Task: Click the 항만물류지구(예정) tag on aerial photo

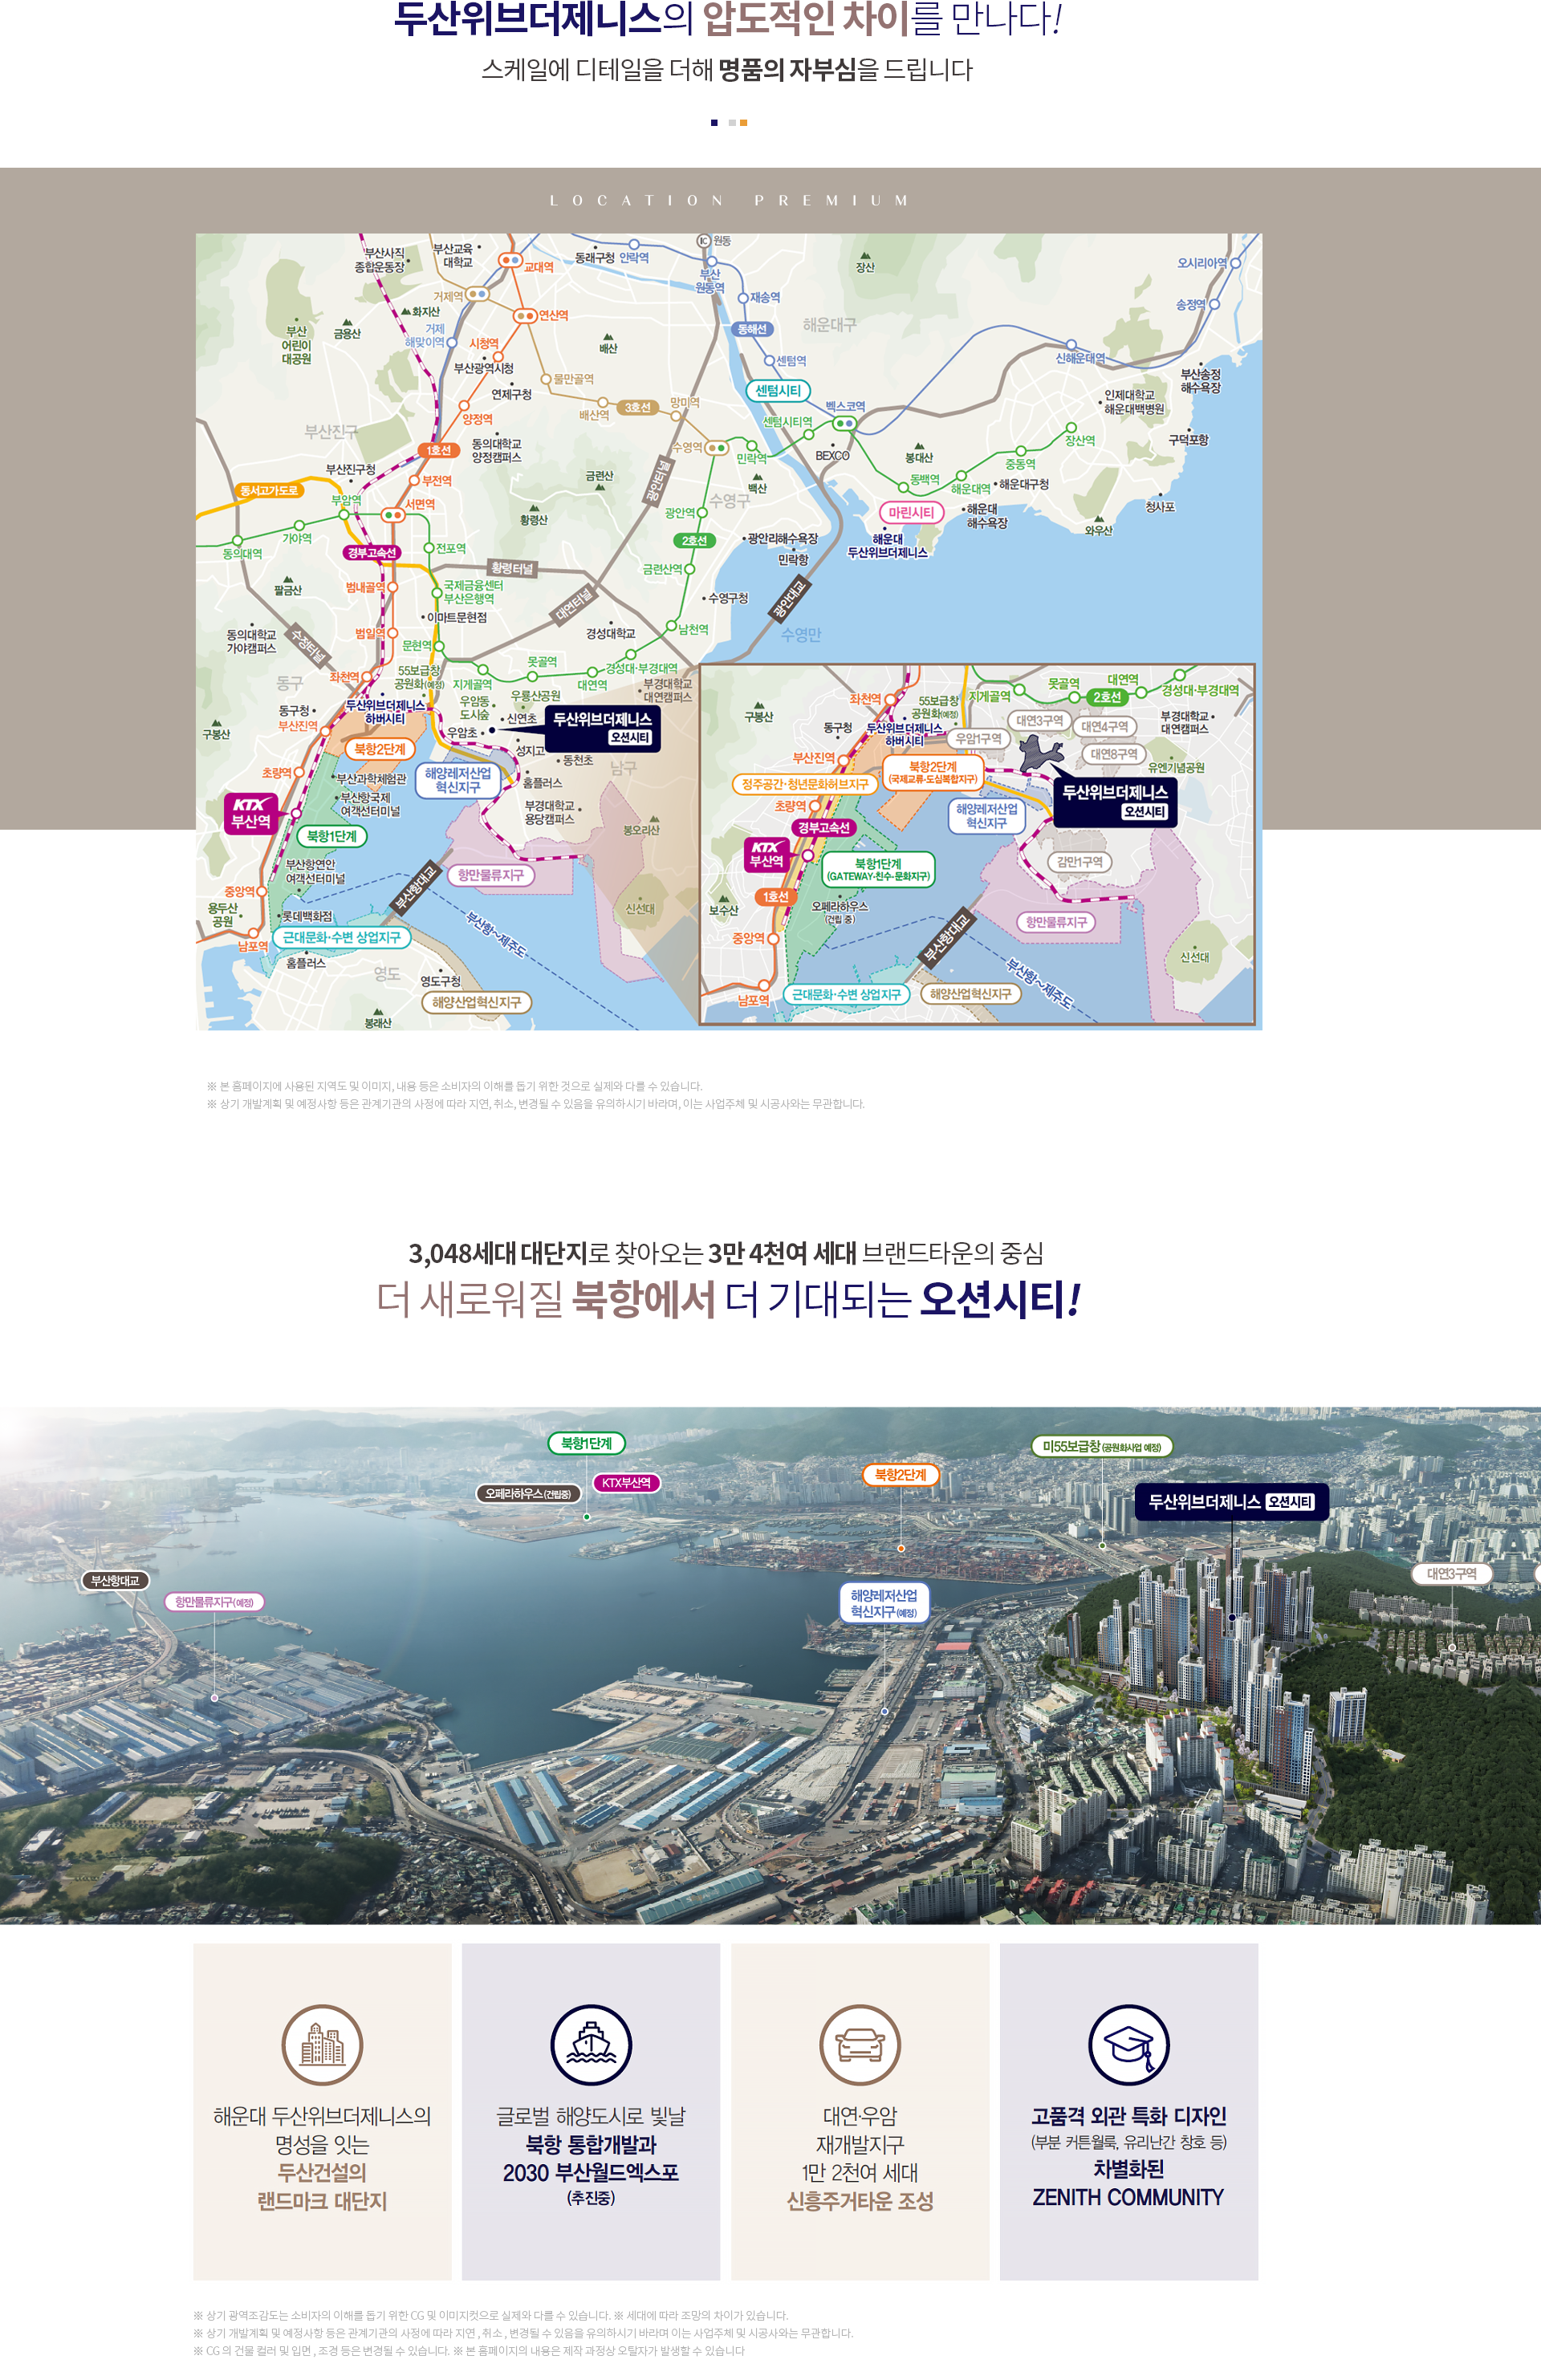Action: 214,1602
